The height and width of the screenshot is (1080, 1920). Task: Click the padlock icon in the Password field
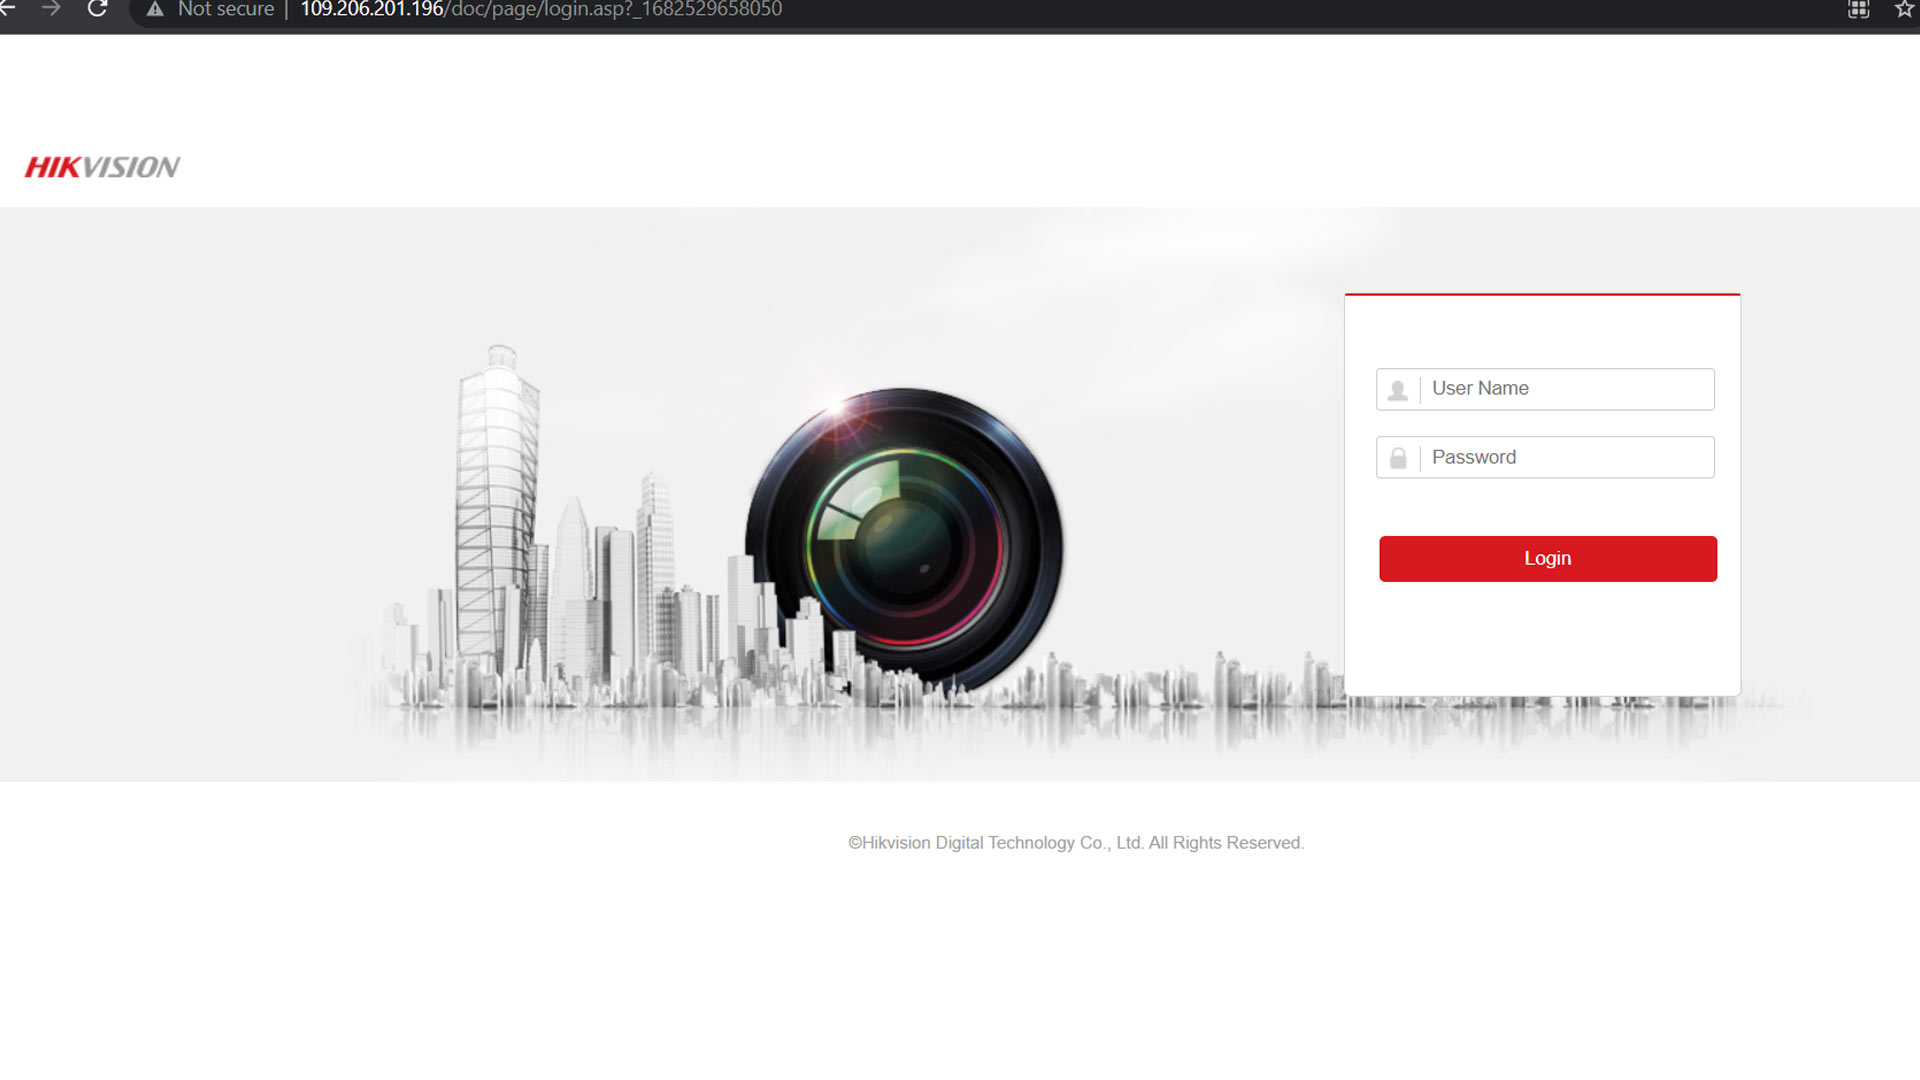tap(1398, 458)
